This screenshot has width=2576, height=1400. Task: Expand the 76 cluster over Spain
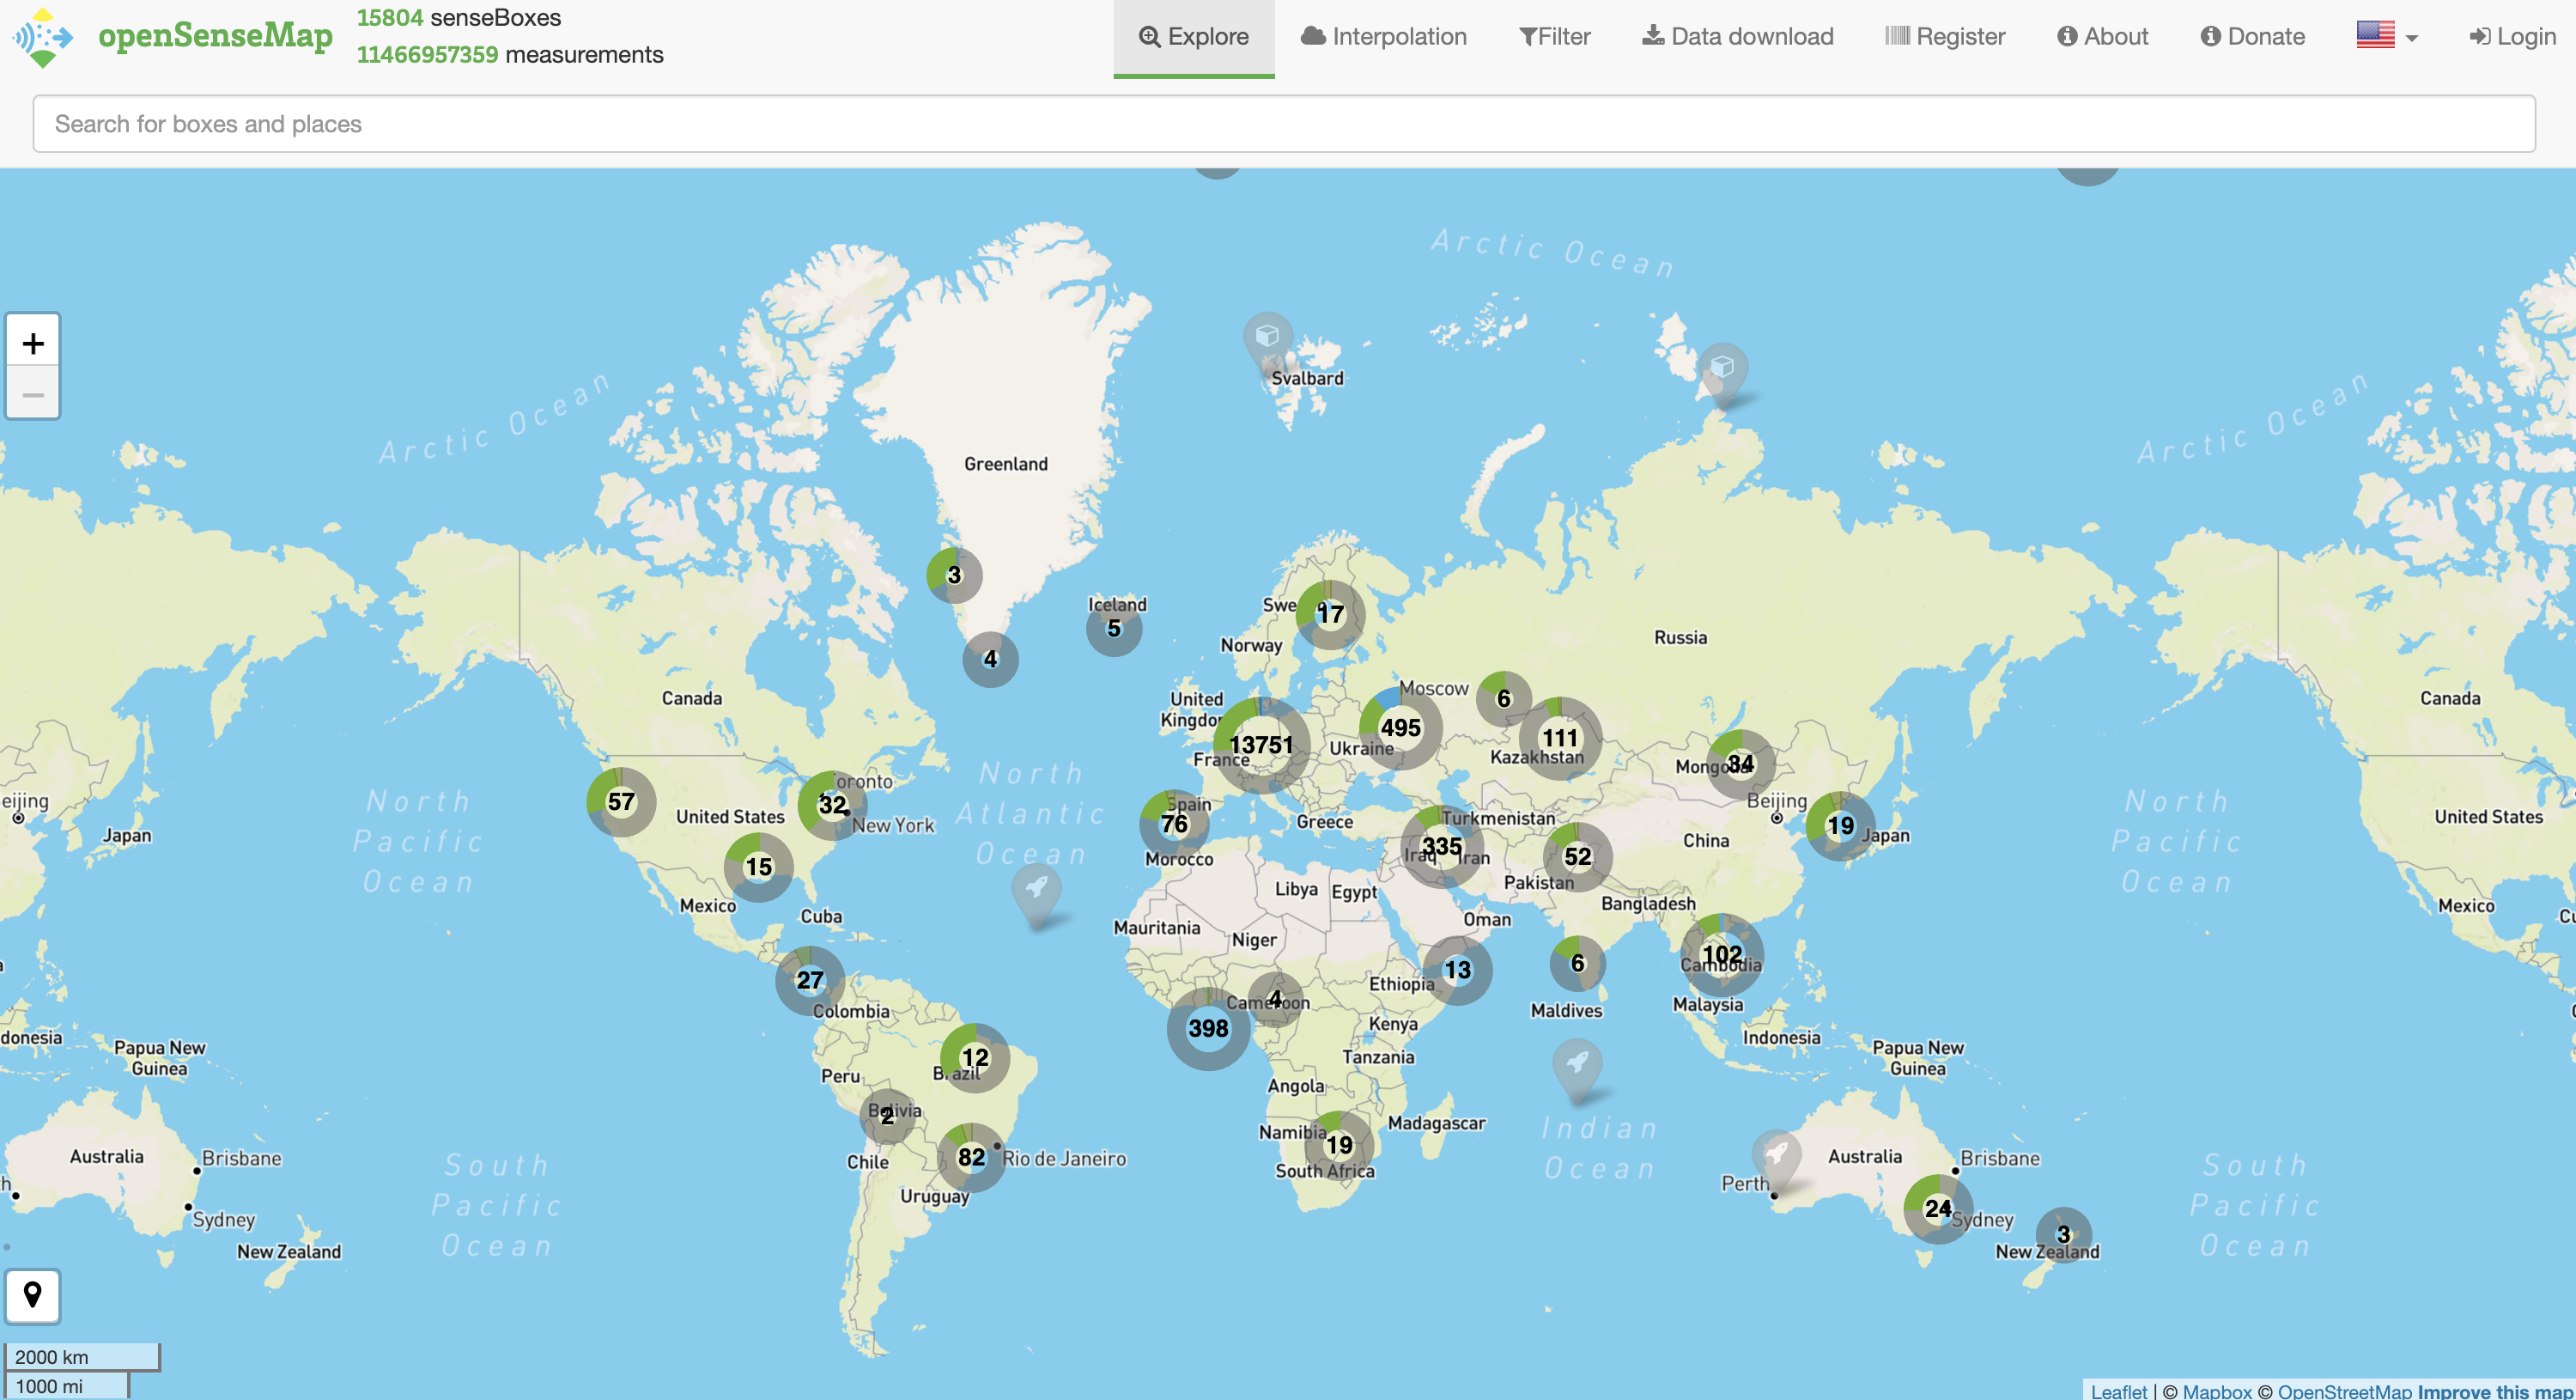(x=1174, y=824)
